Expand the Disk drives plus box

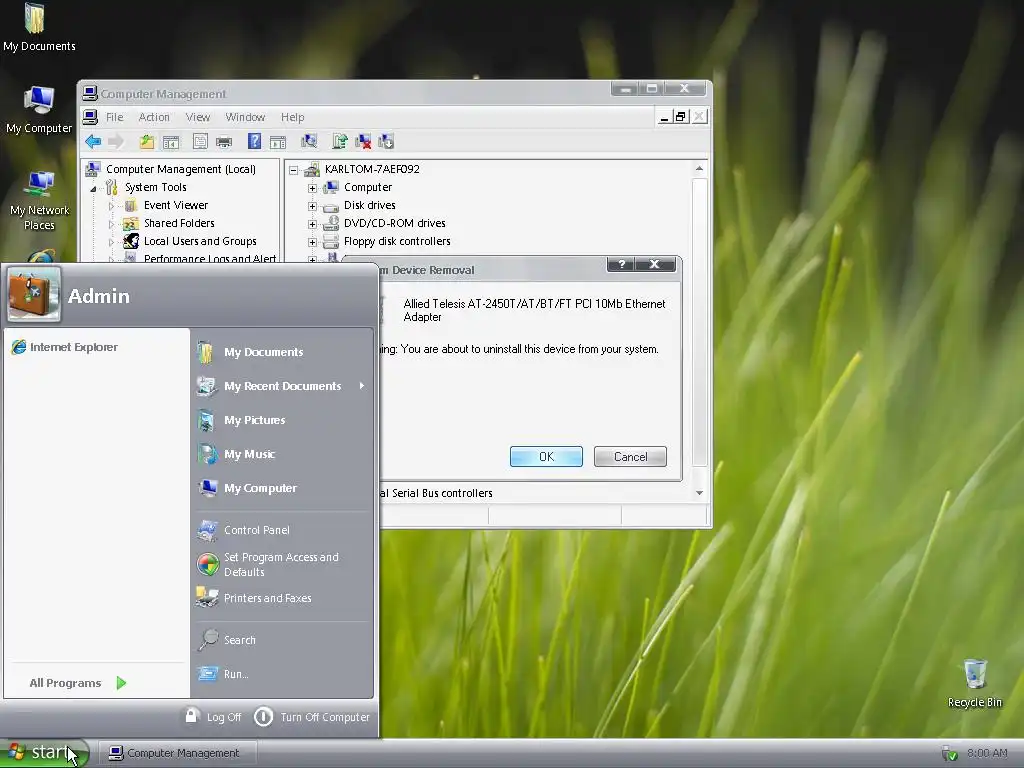[x=312, y=206]
